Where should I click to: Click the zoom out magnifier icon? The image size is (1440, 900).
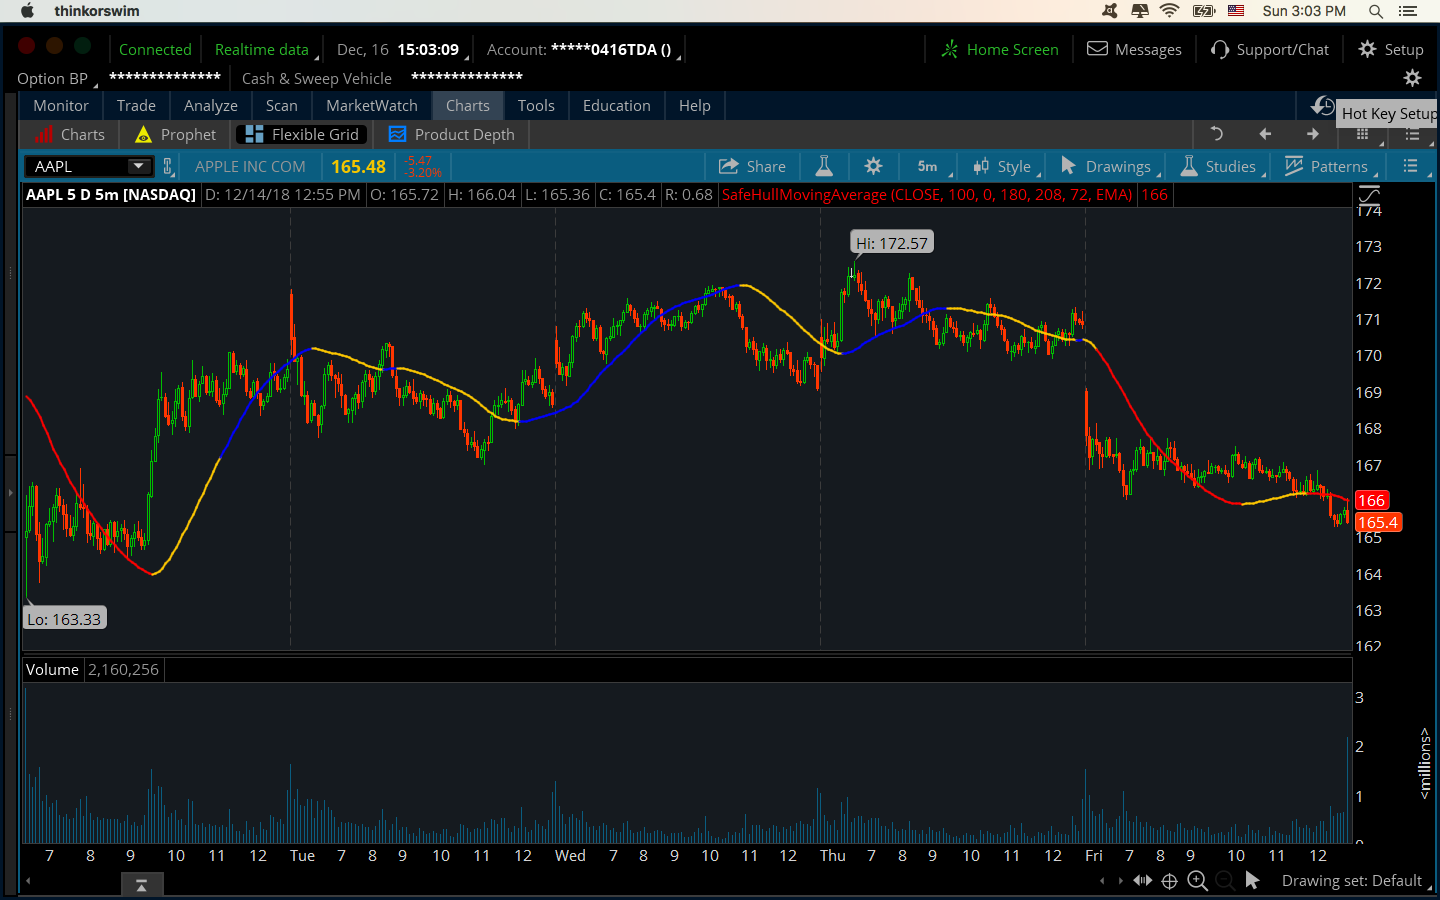(x=1224, y=881)
